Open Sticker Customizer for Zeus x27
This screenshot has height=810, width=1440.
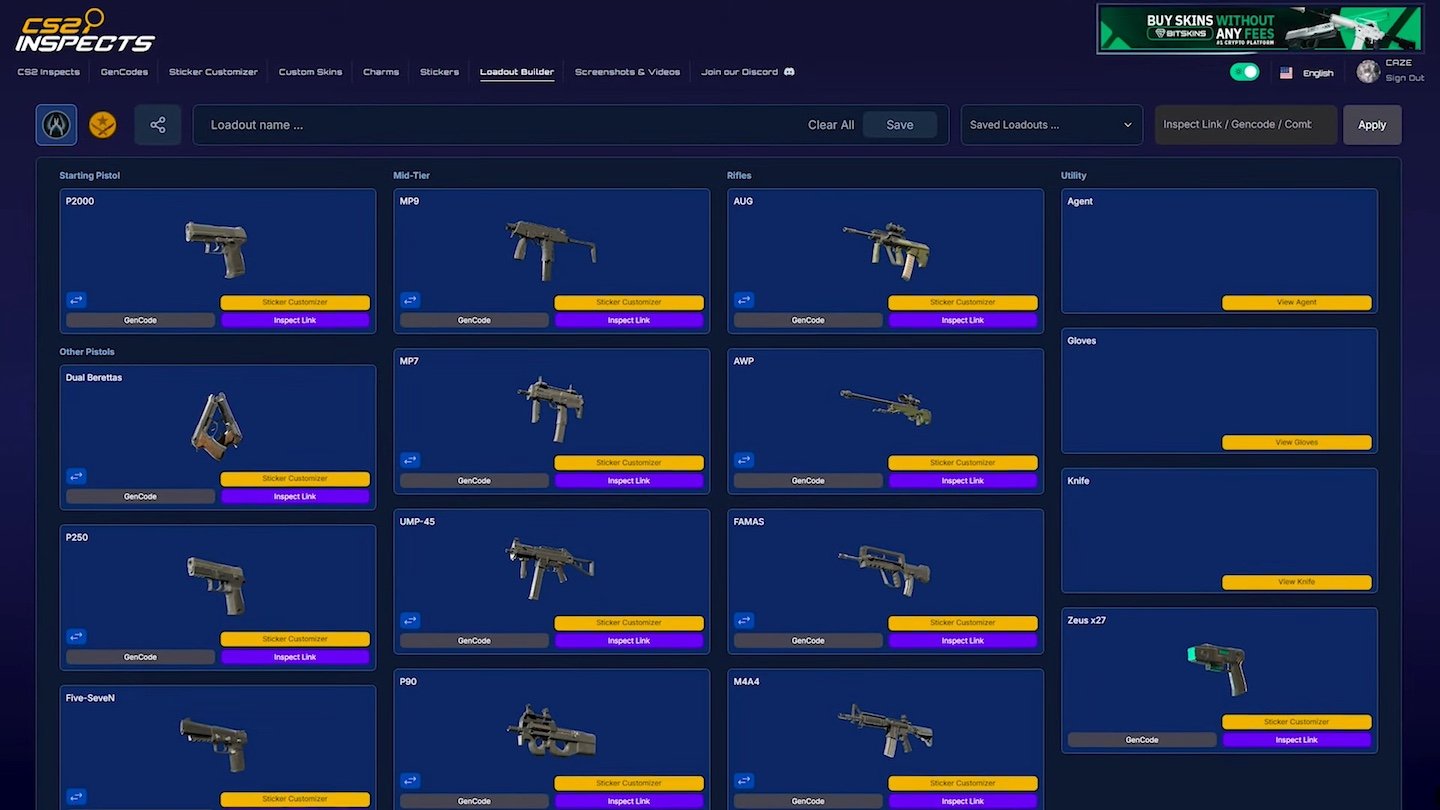[x=1296, y=722]
